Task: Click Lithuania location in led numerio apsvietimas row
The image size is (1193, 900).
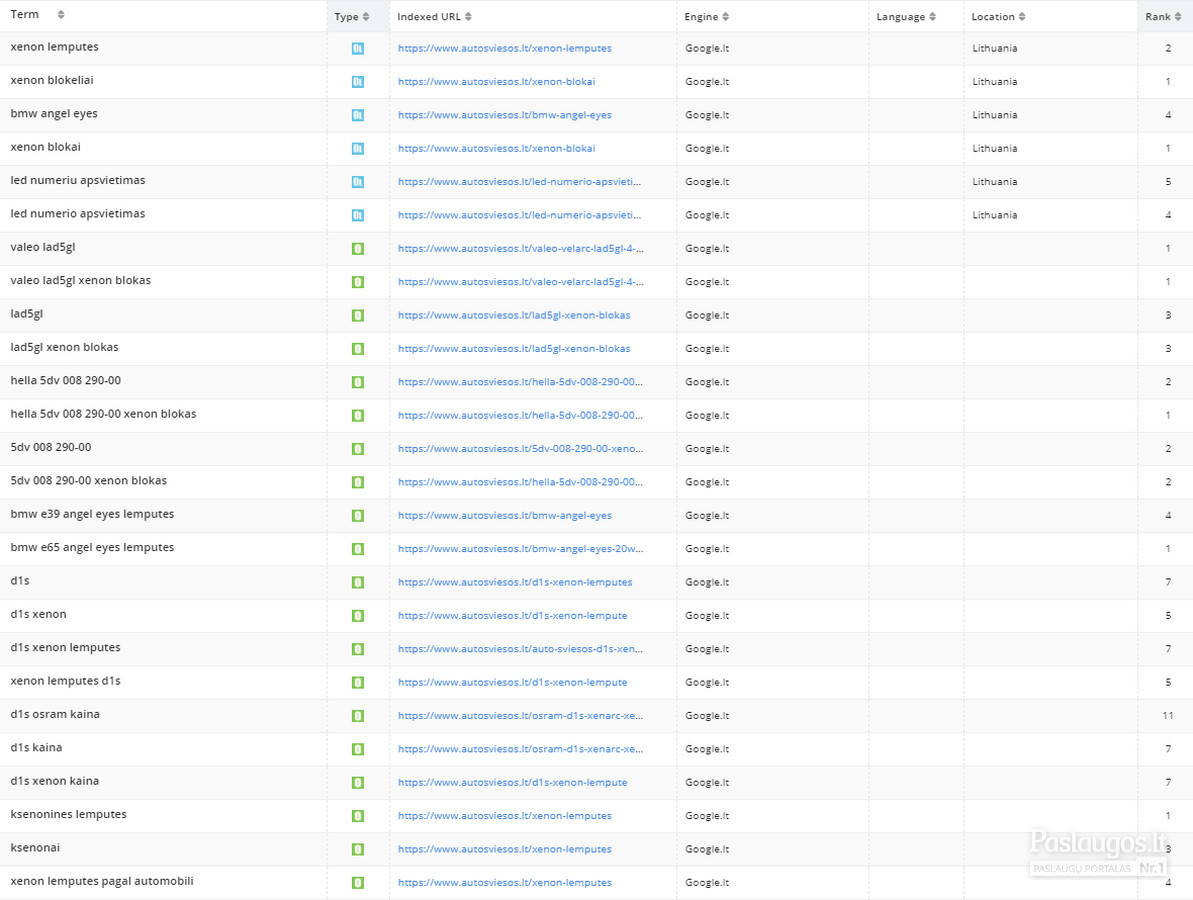Action: coord(994,215)
